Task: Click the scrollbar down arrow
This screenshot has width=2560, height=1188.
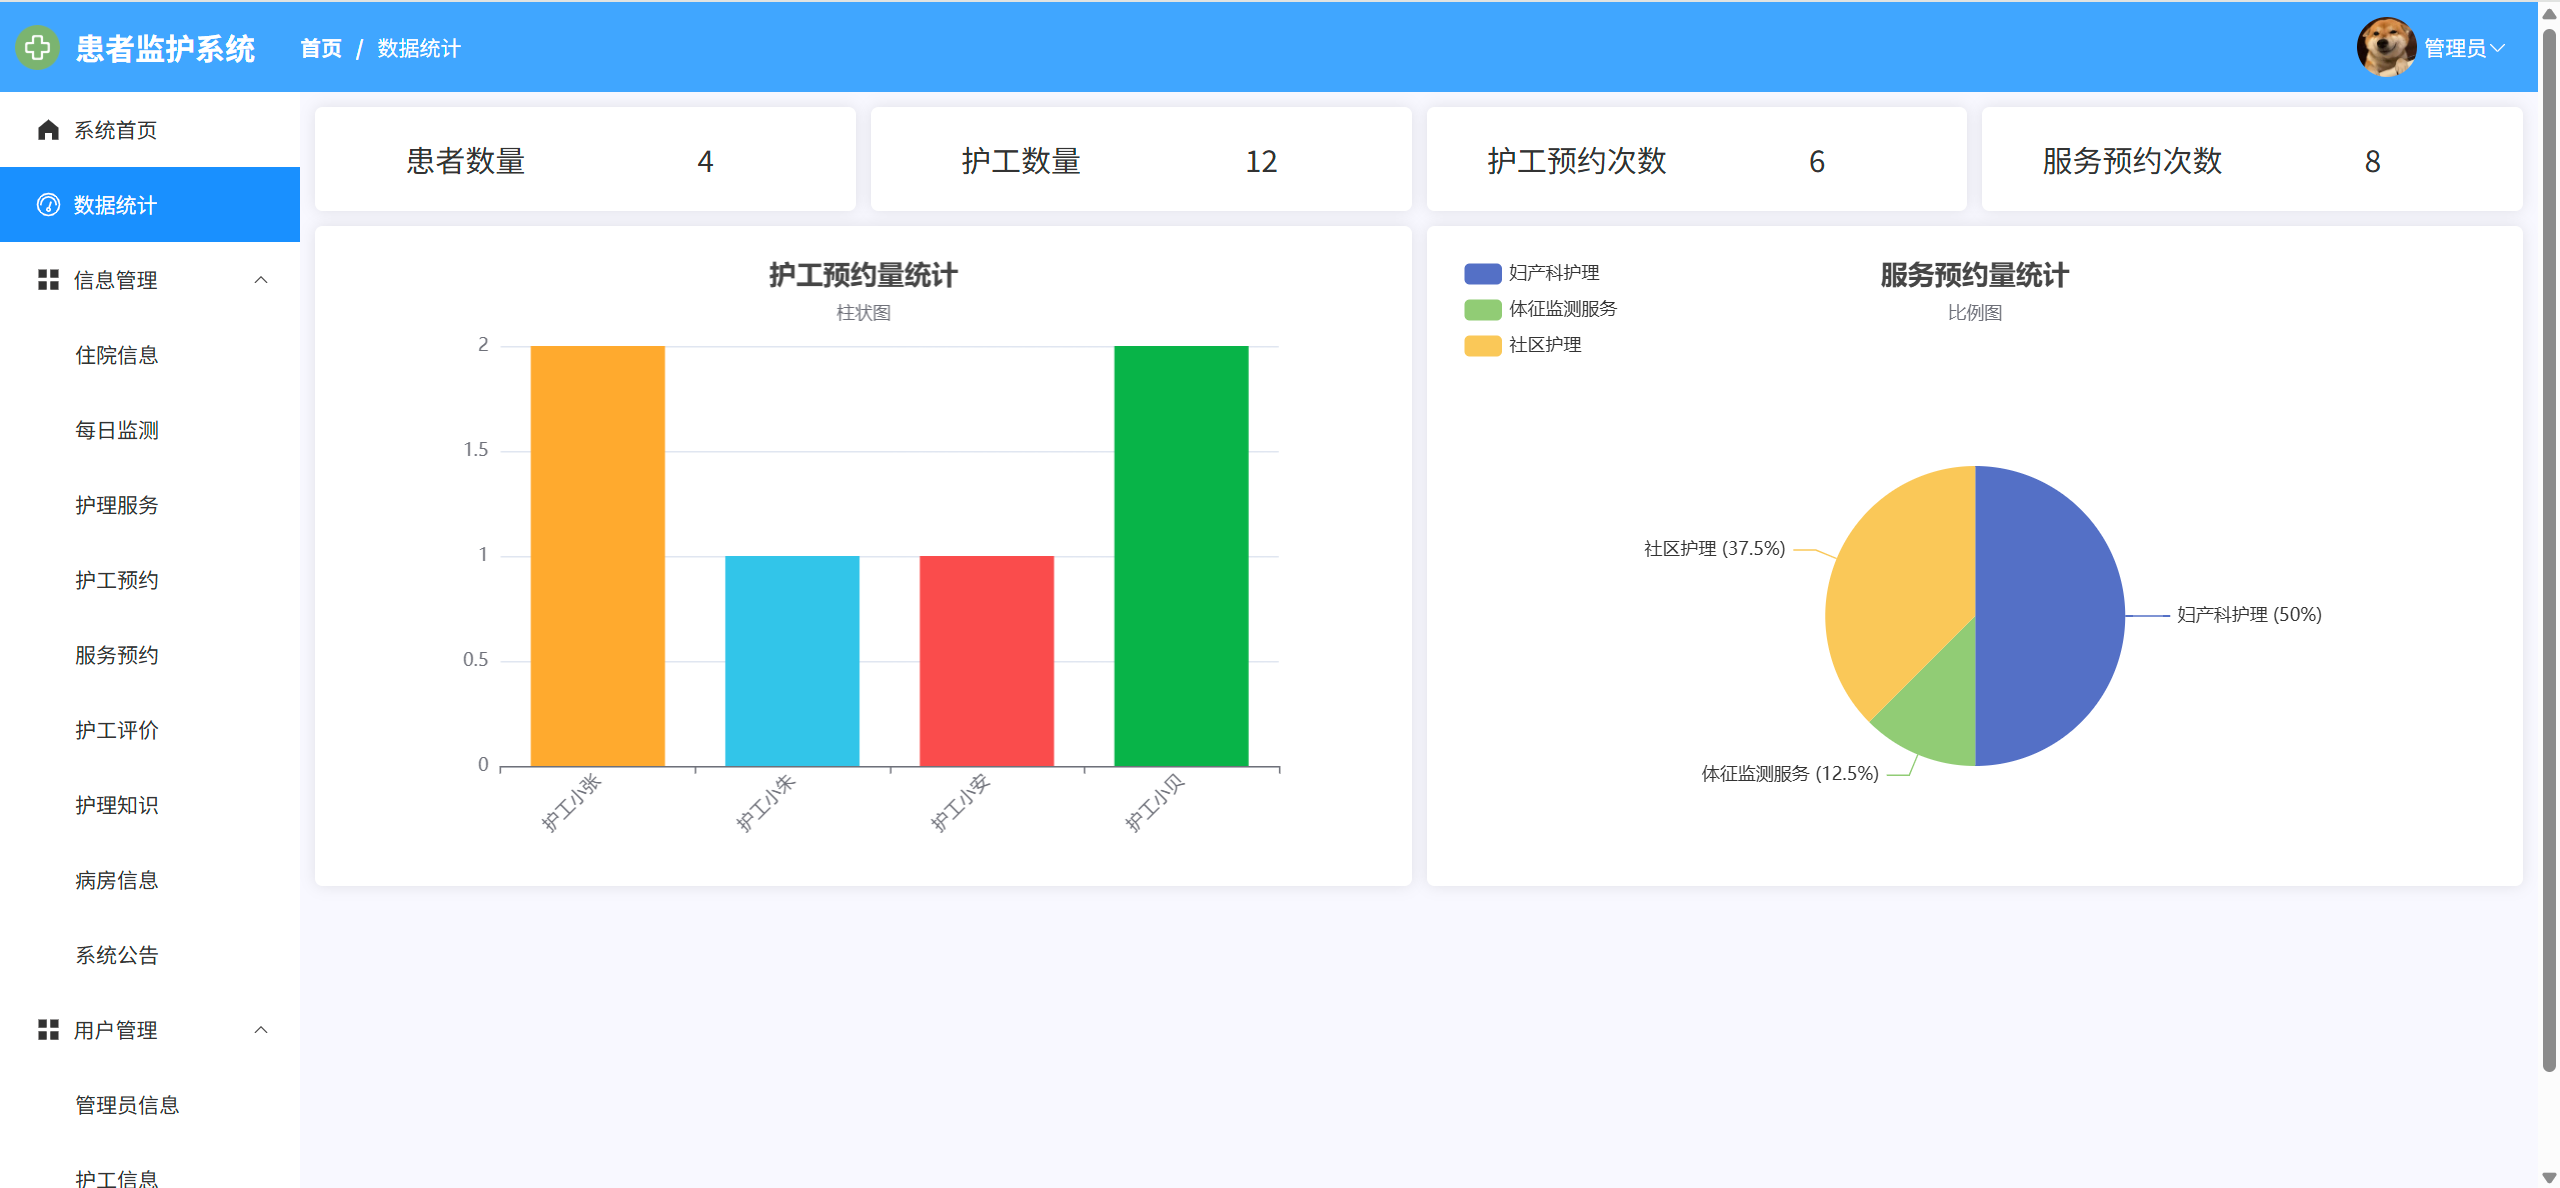Action: tap(2549, 1178)
